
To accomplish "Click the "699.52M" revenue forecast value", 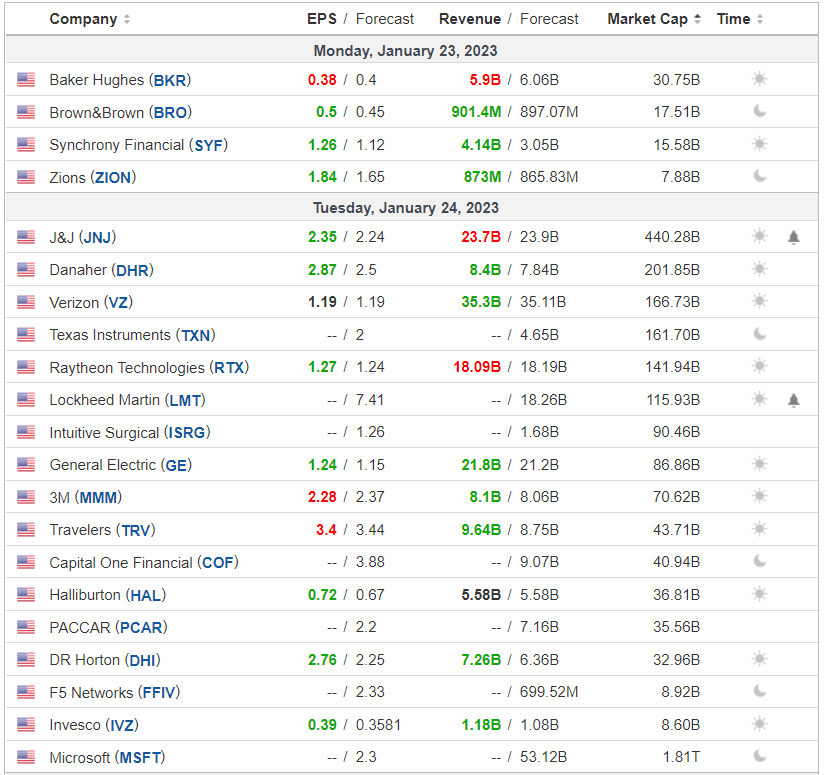I will click(549, 692).
